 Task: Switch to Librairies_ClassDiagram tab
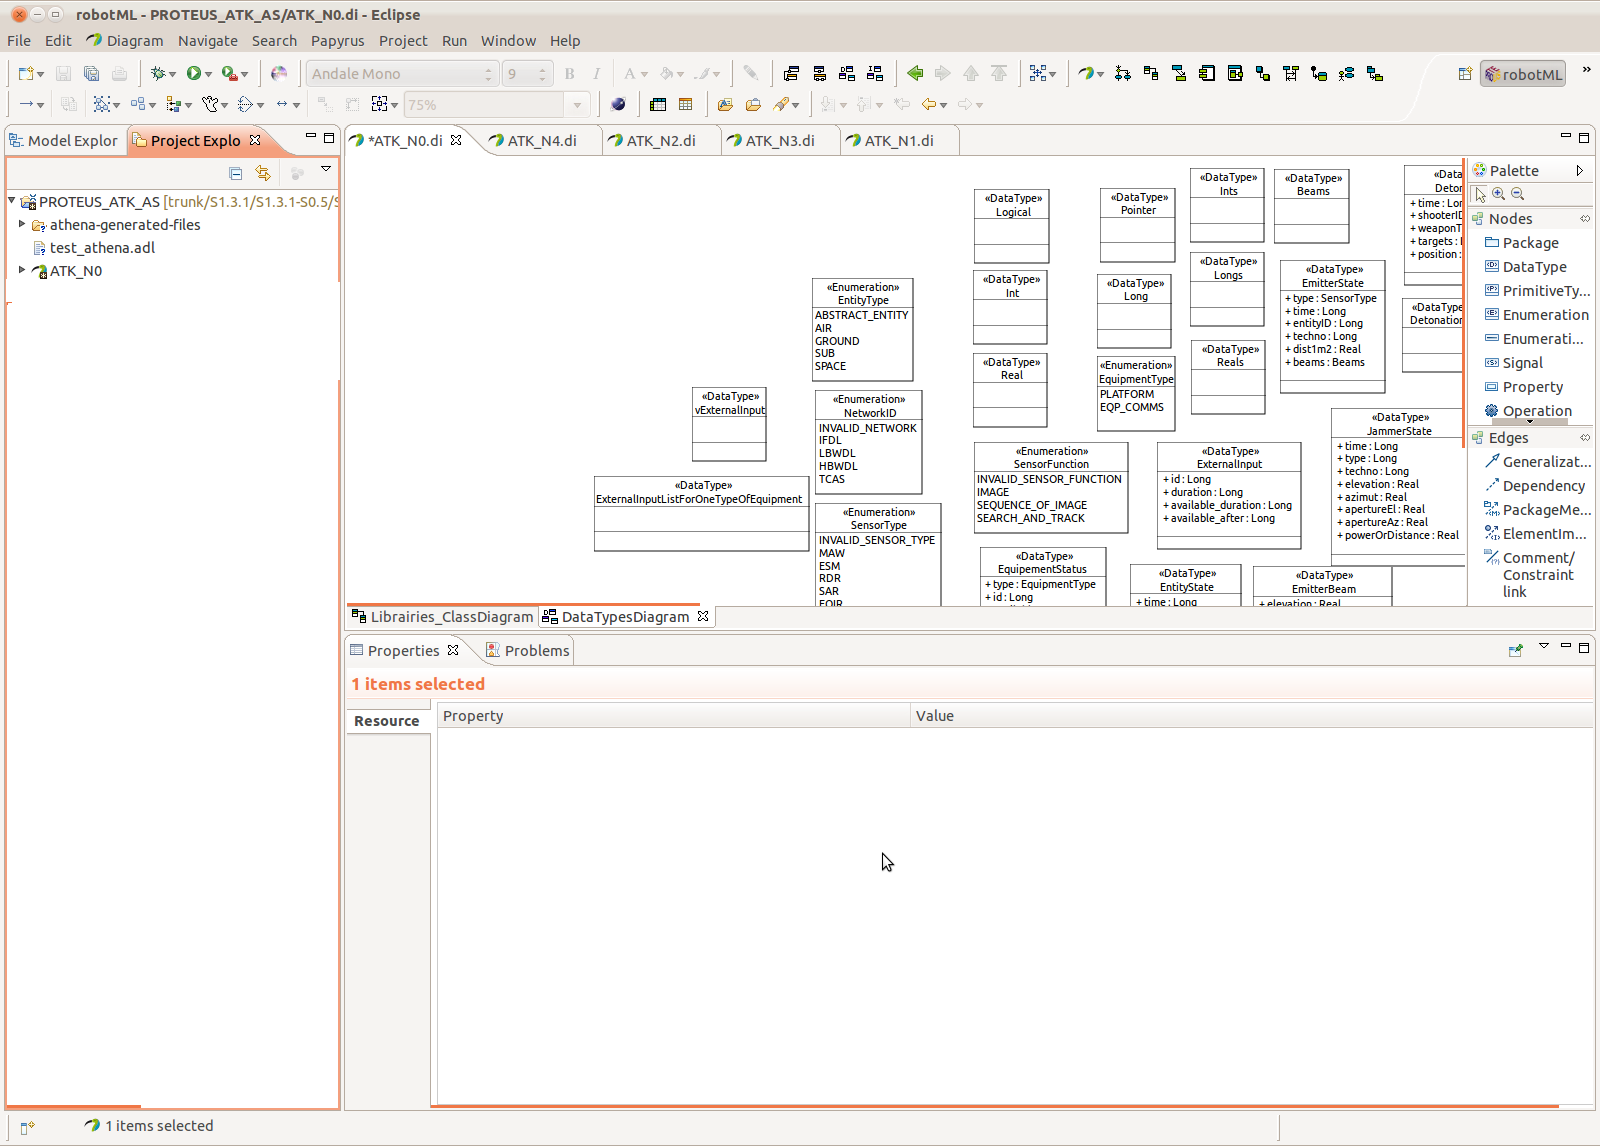point(443,617)
